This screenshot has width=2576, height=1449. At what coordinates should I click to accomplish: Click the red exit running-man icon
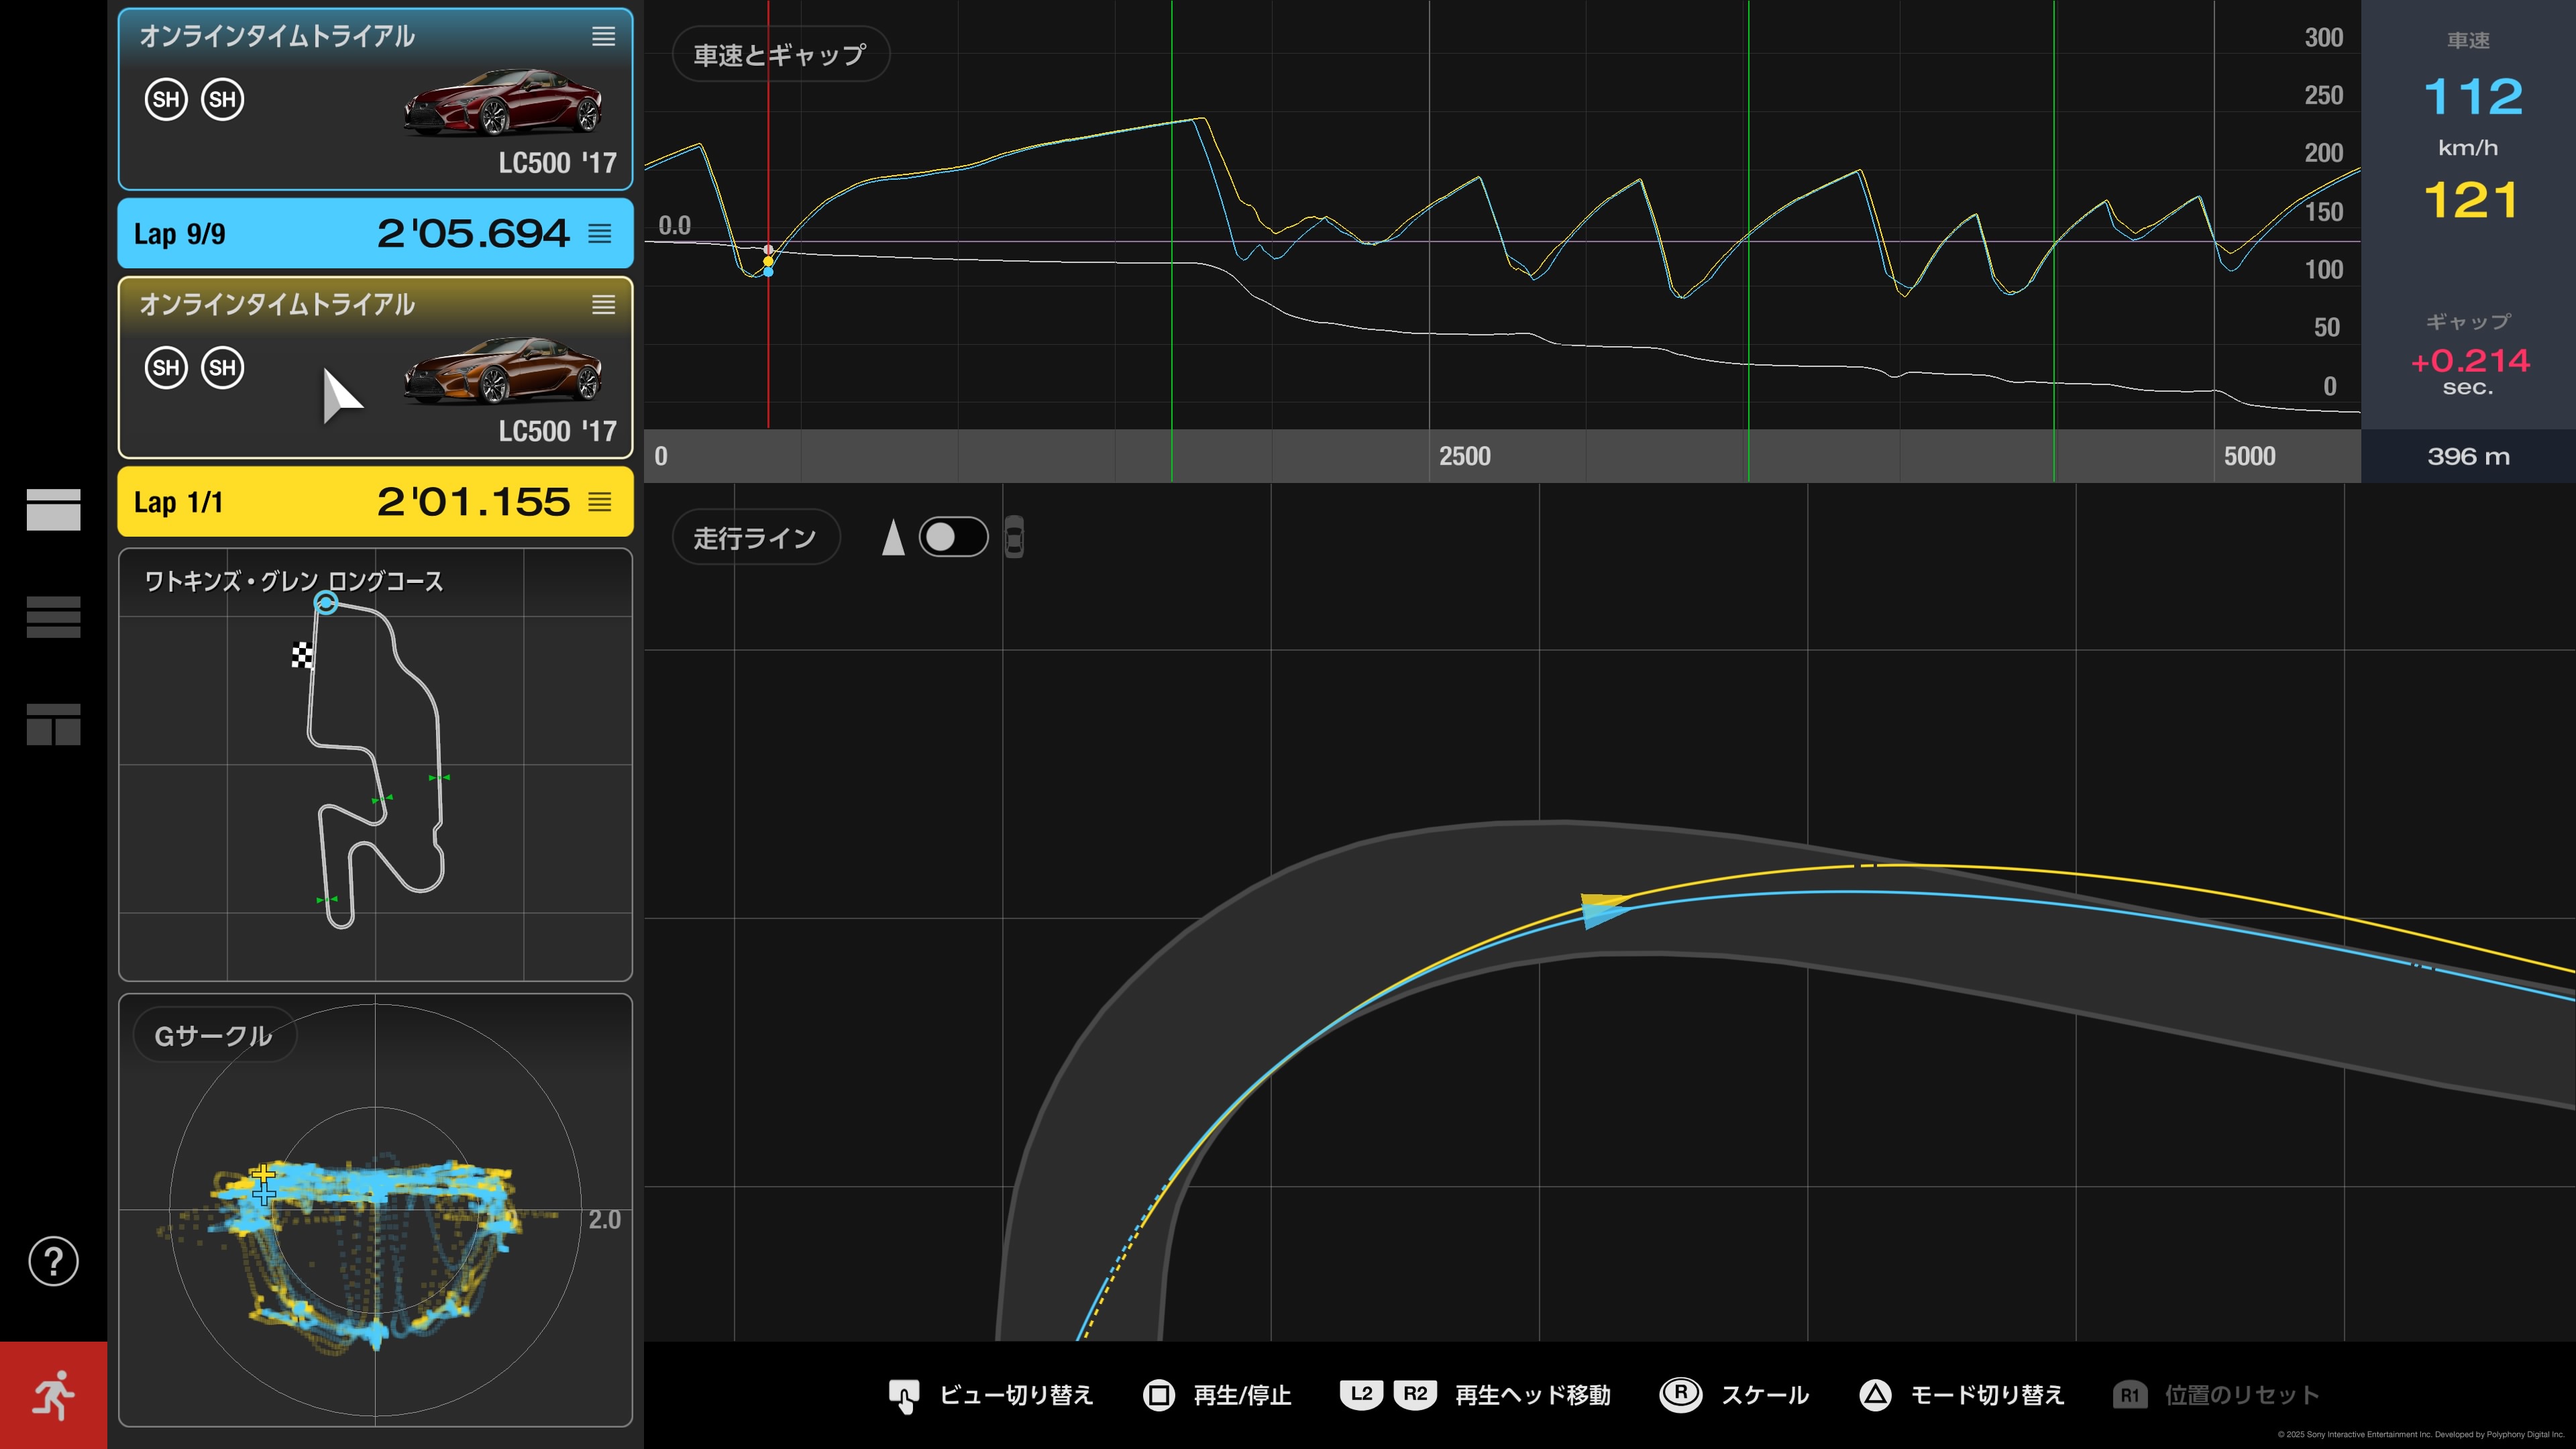[x=53, y=1394]
